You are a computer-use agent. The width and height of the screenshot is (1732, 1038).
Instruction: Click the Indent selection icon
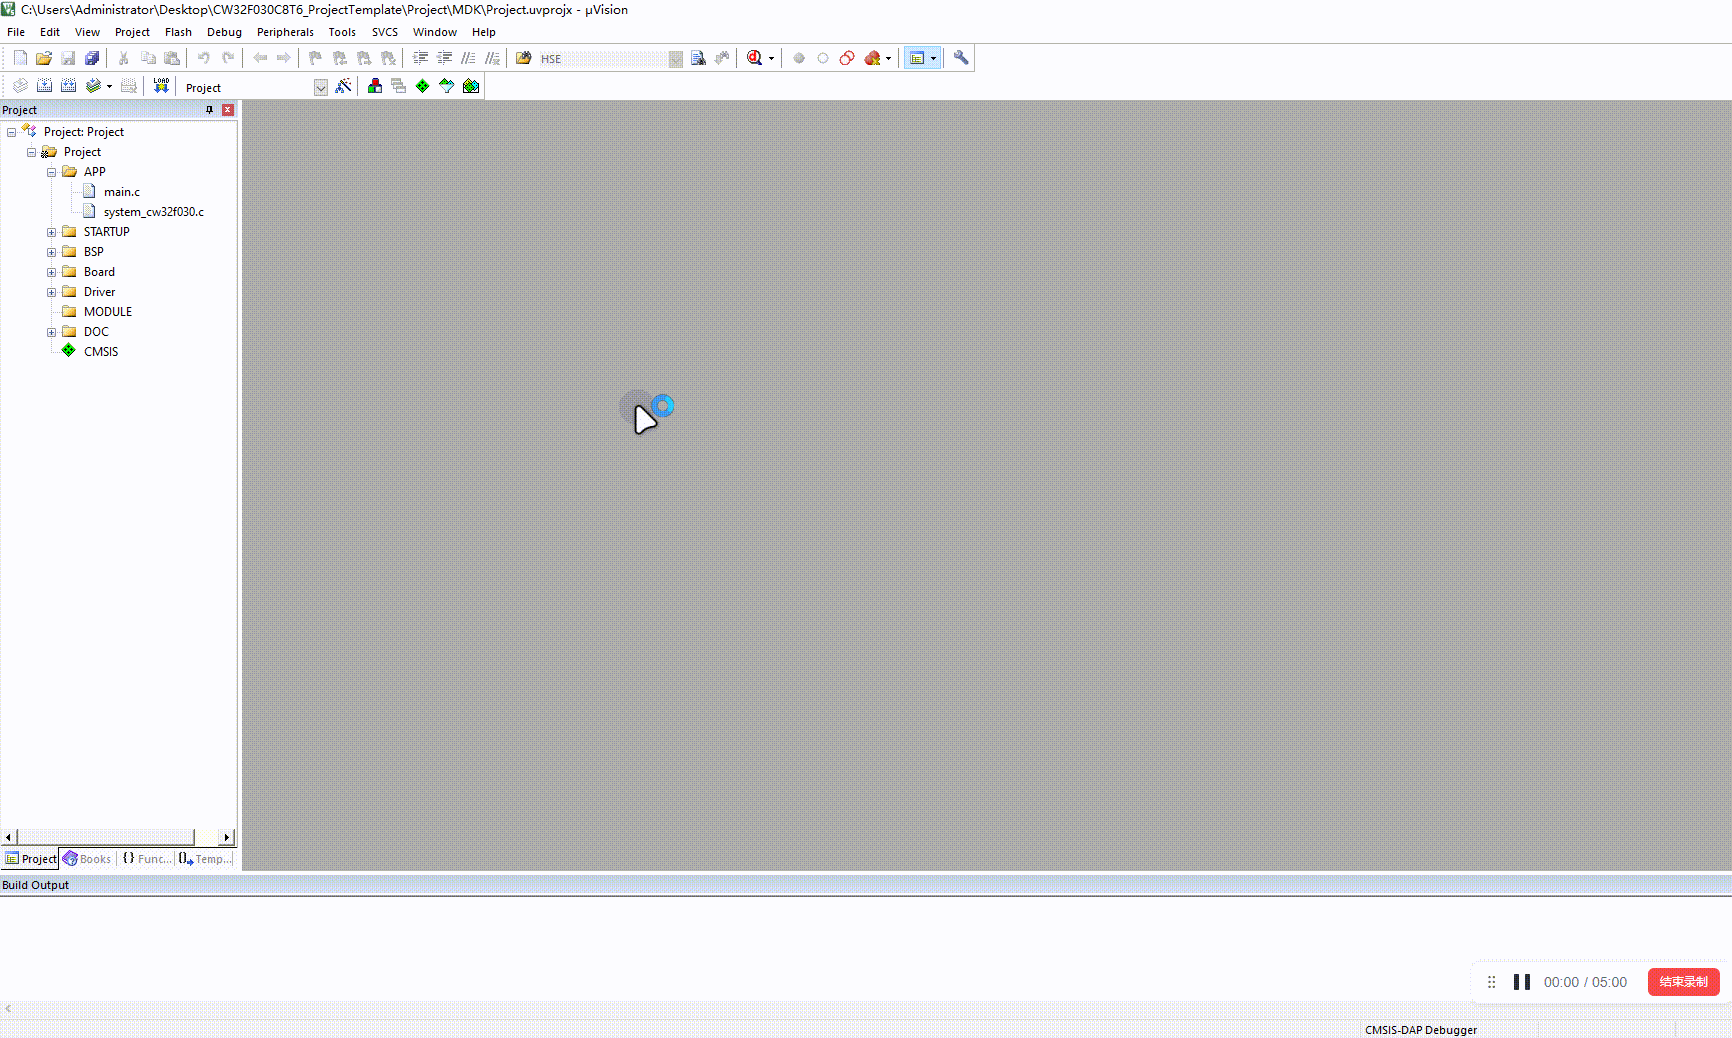click(420, 58)
